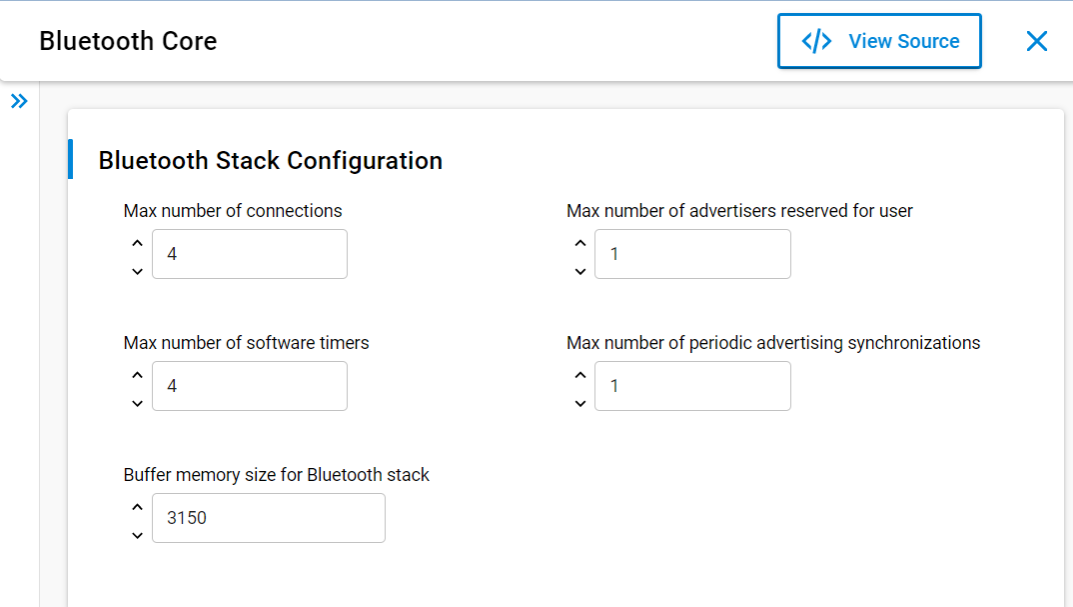
Task: Increment advertisers reserved for user count
Action: (x=580, y=242)
